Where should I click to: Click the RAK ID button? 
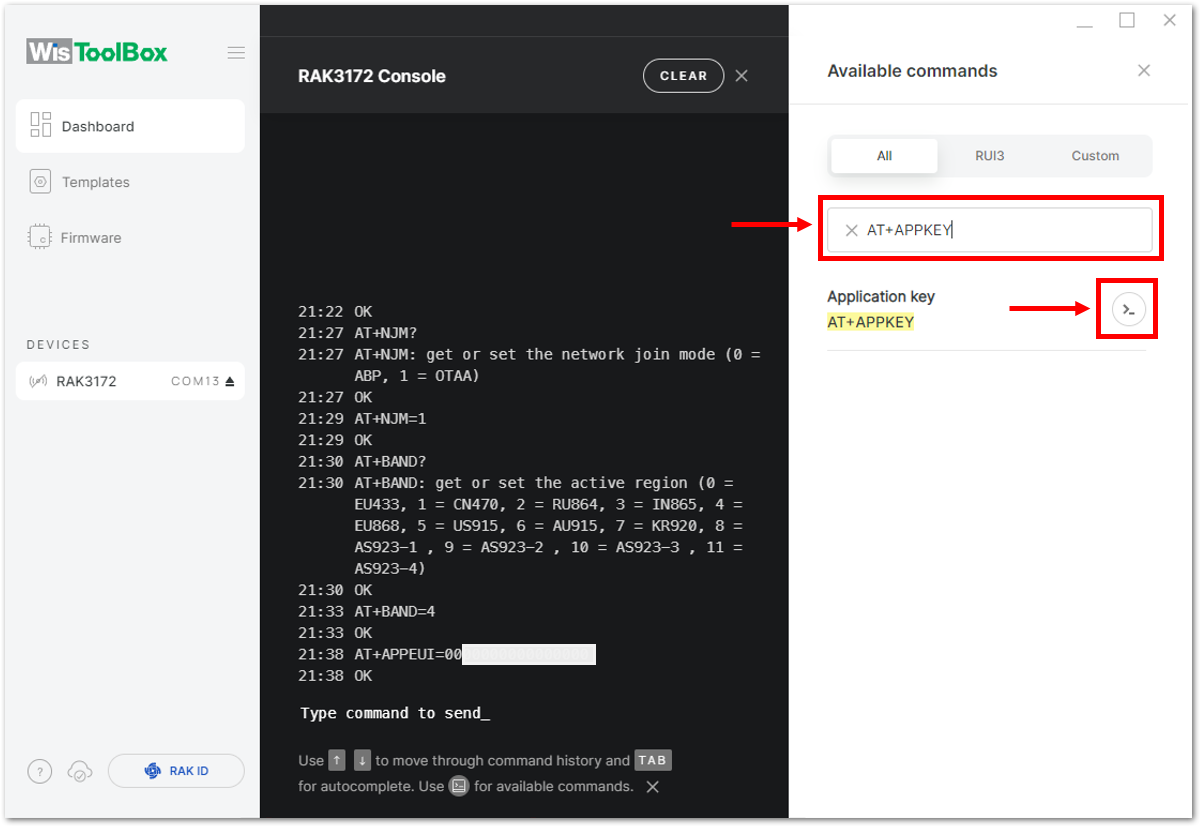click(176, 771)
